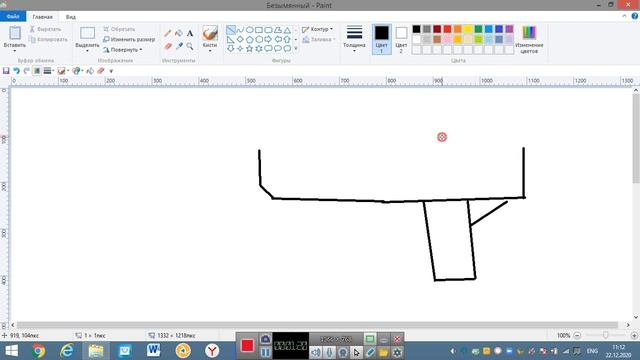Click the vertical scrollbar down arrow
Image resolution: width=640 pixels, height=360 pixels.
(636, 318)
